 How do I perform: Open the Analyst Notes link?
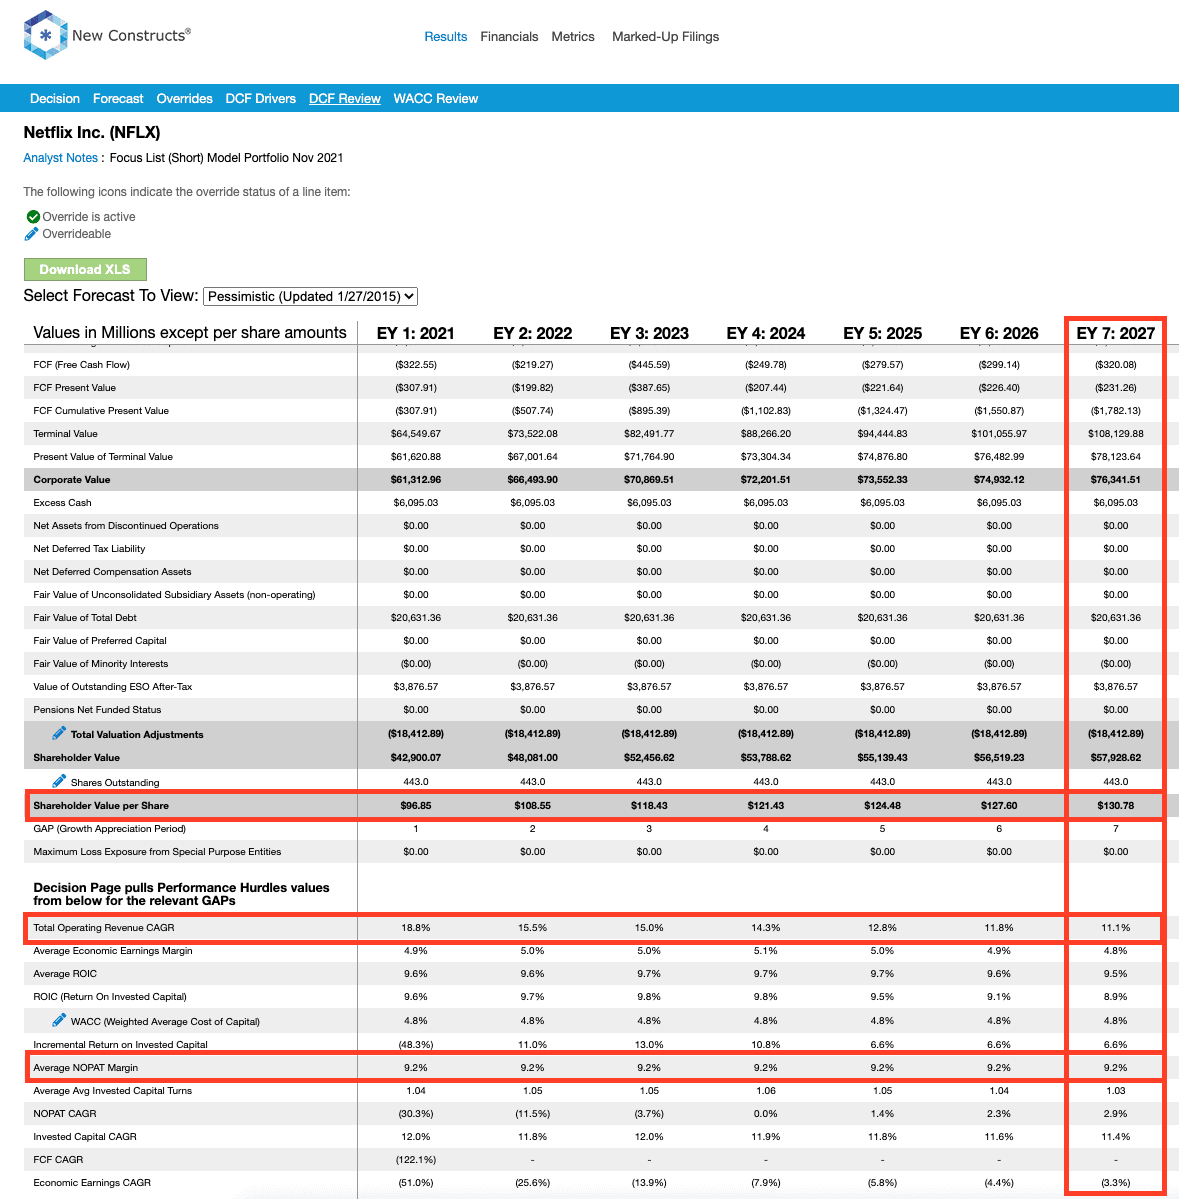coord(60,158)
